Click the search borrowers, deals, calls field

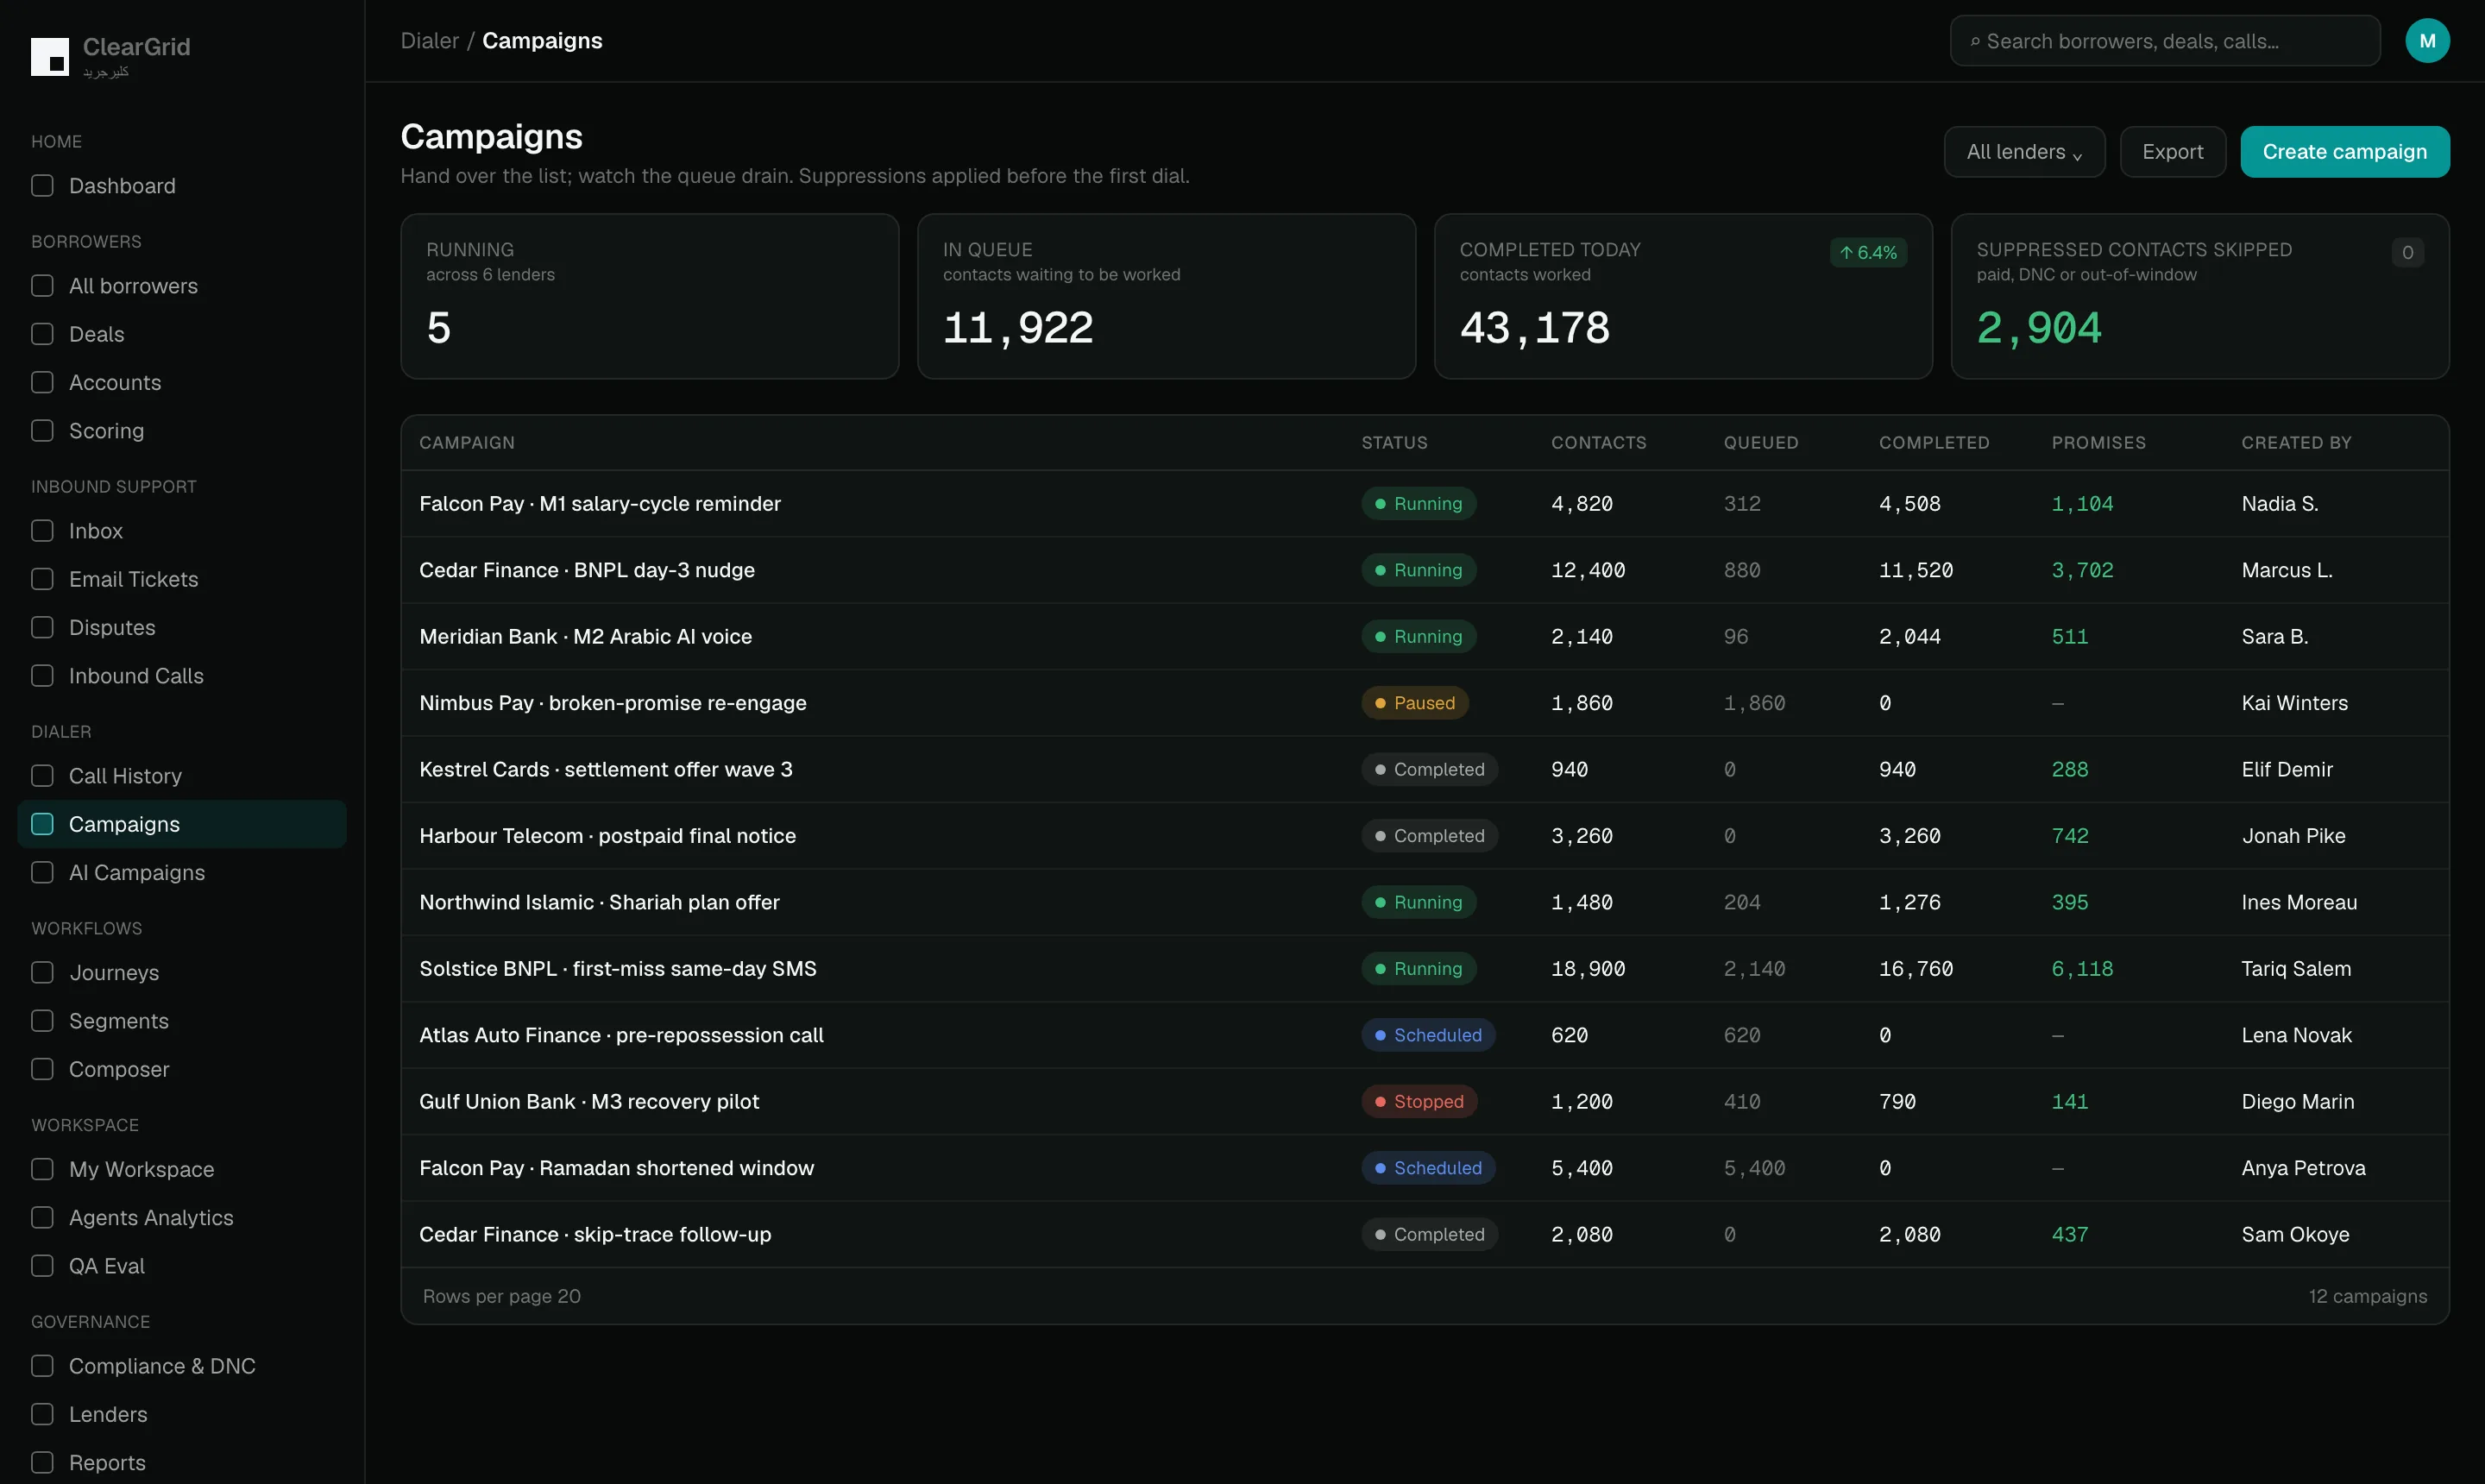(2164, 41)
